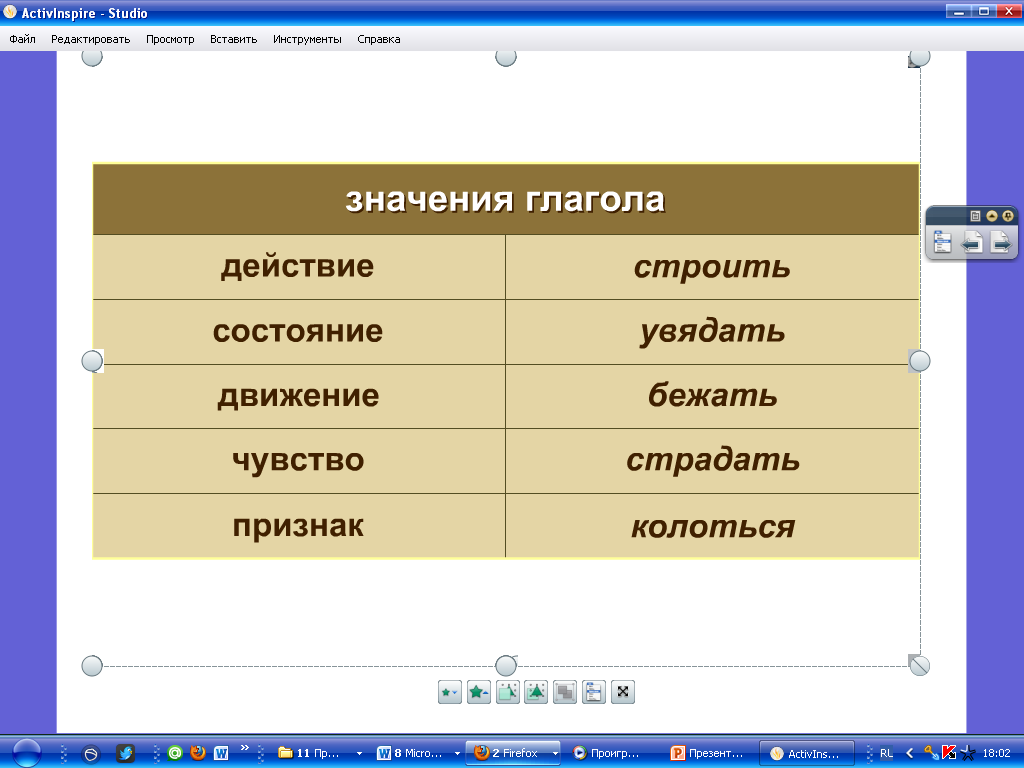
Task: Open the main menu icon in floating toolbox
Action: click(942, 242)
